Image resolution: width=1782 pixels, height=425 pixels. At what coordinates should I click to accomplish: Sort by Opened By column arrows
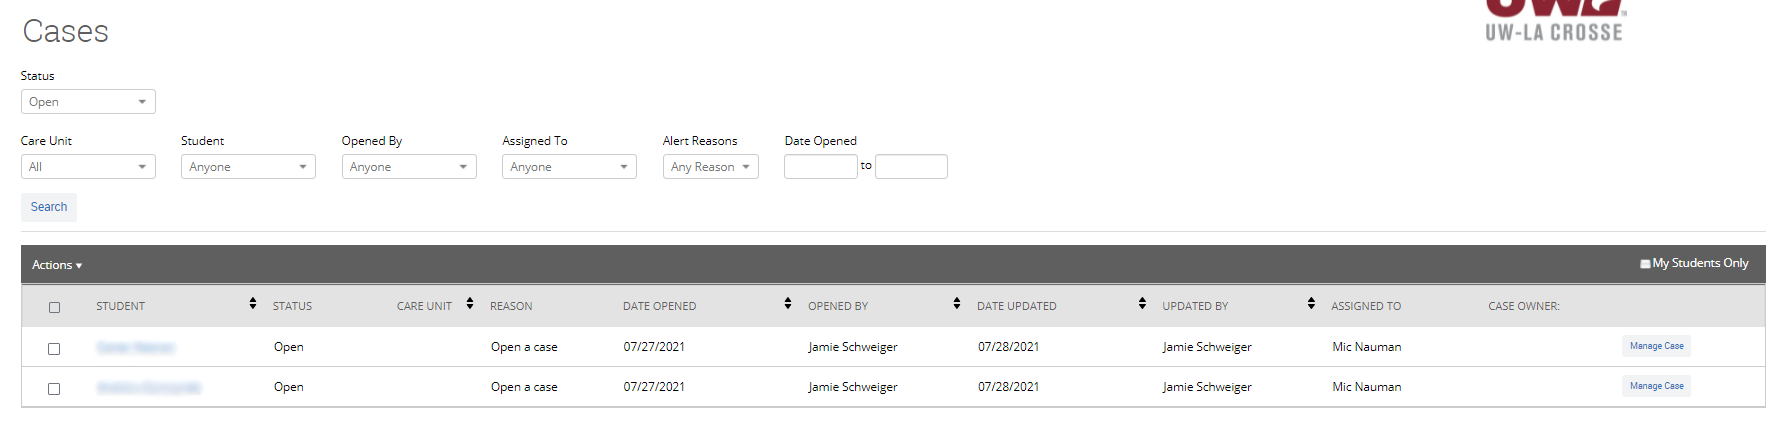coord(957,304)
